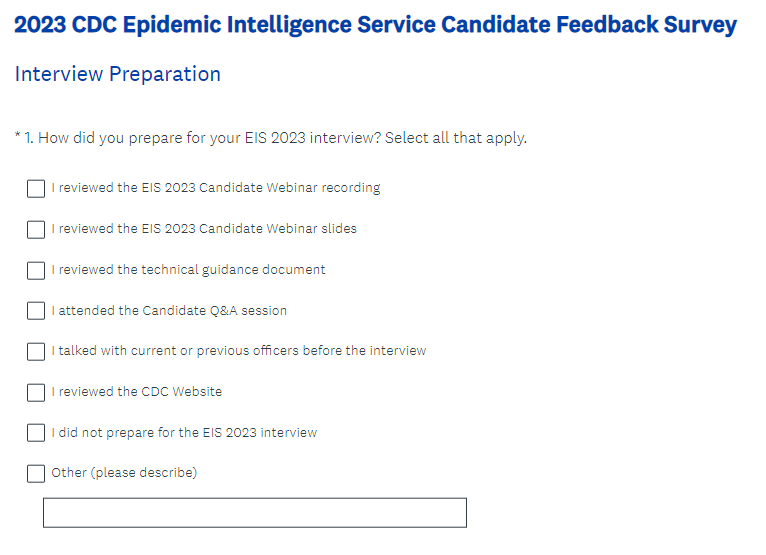Click the 'Candidate Webinar recording' label text

216,188
